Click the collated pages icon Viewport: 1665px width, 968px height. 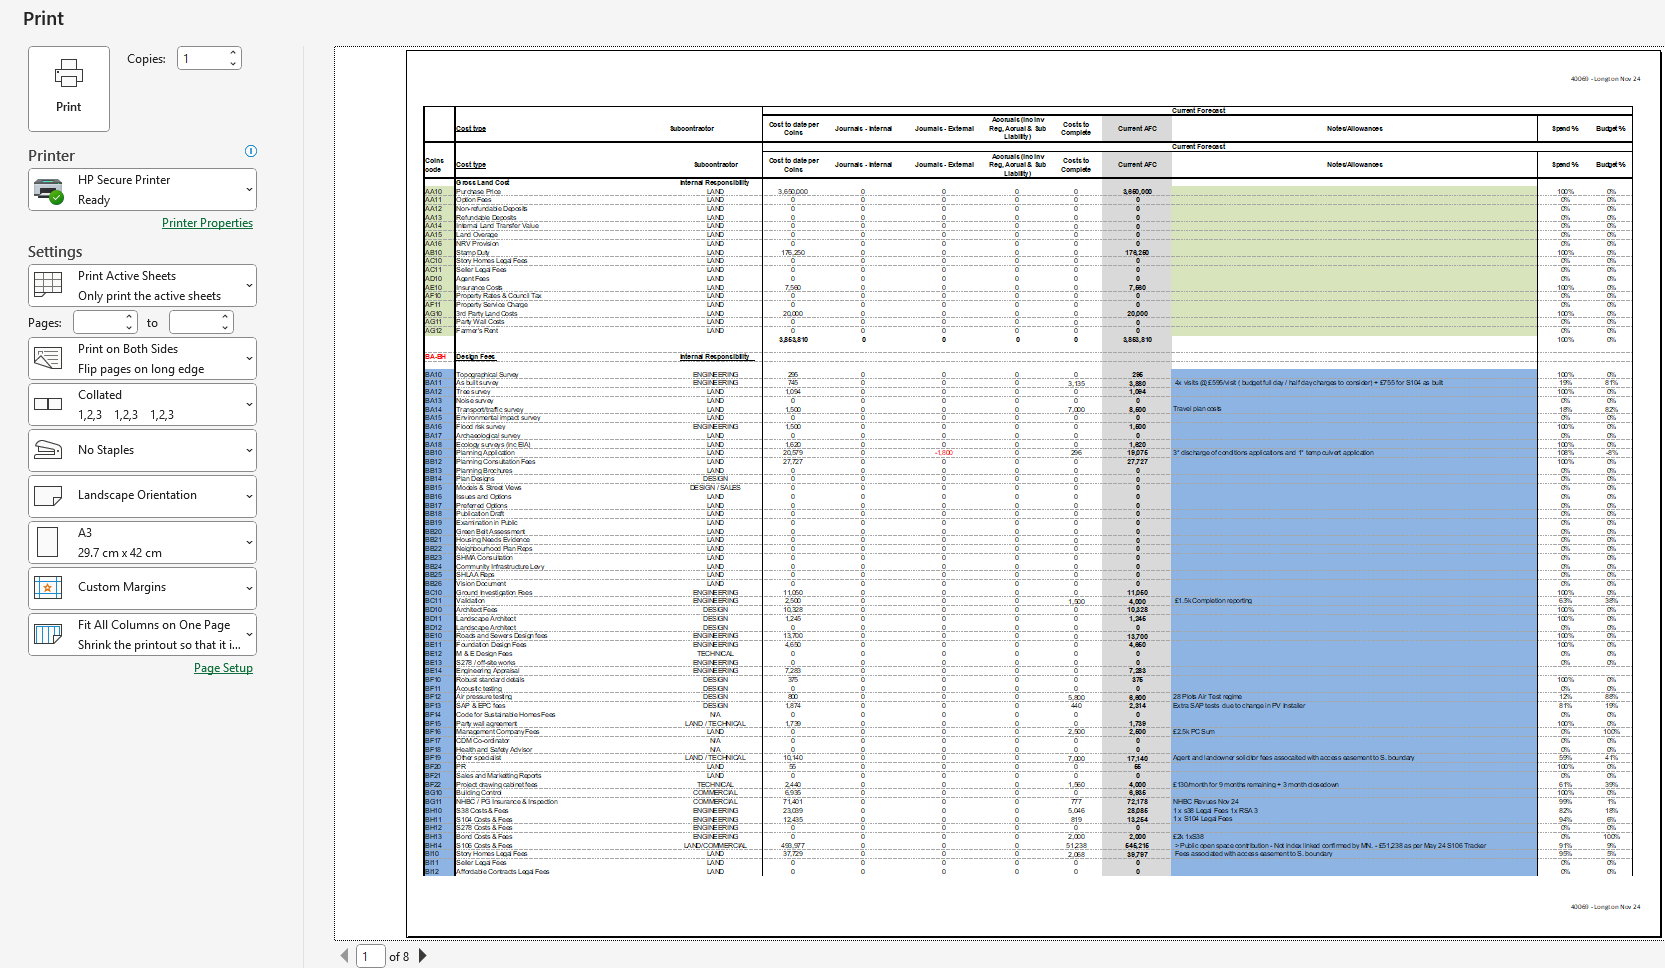click(x=48, y=404)
